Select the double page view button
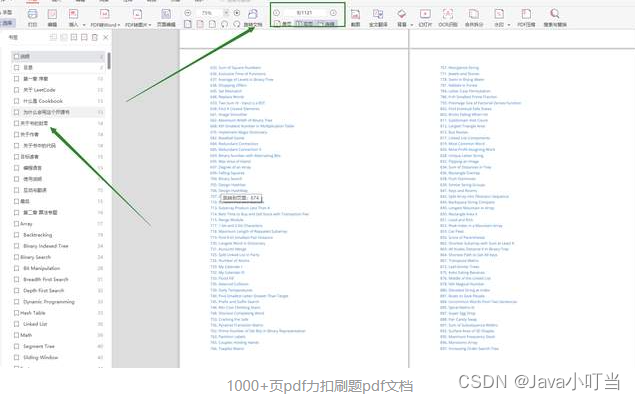635x400 pixels. (305, 24)
